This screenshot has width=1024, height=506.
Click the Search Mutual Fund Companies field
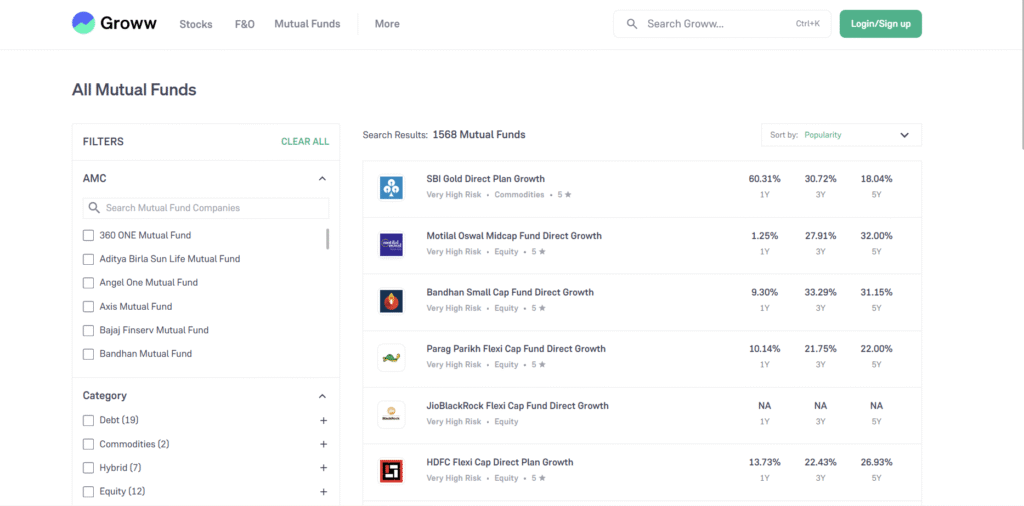[206, 208]
